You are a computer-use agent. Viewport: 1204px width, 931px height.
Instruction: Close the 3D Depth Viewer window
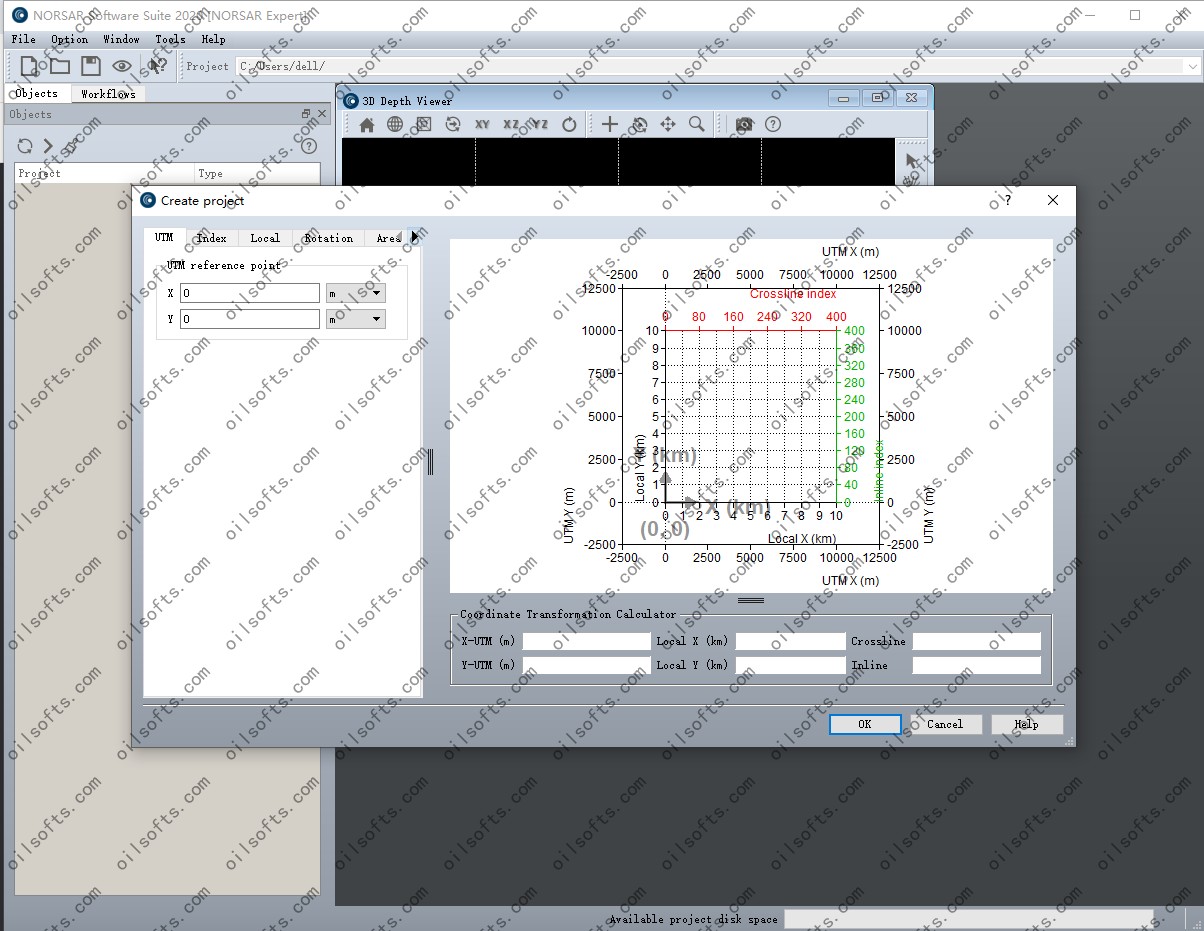[910, 98]
